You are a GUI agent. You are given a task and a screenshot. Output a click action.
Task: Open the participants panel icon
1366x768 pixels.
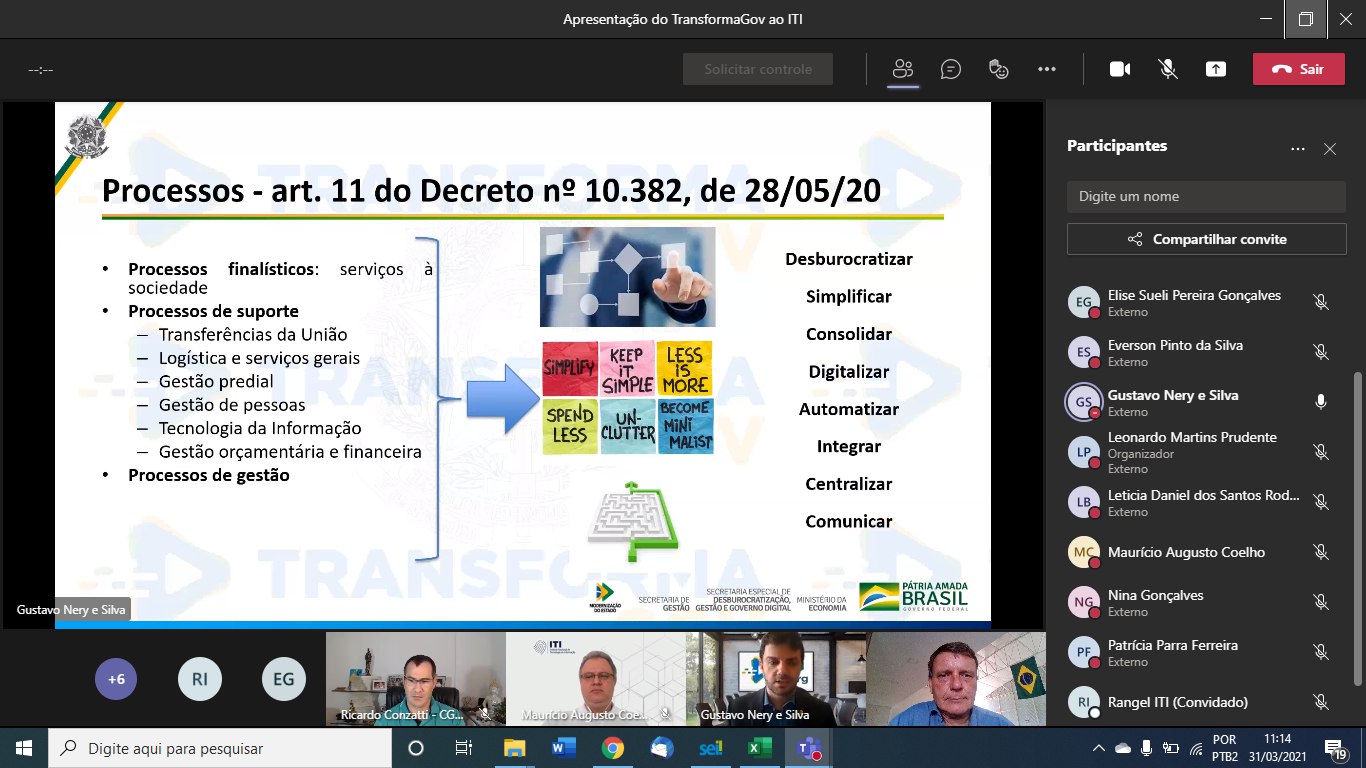click(x=903, y=69)
